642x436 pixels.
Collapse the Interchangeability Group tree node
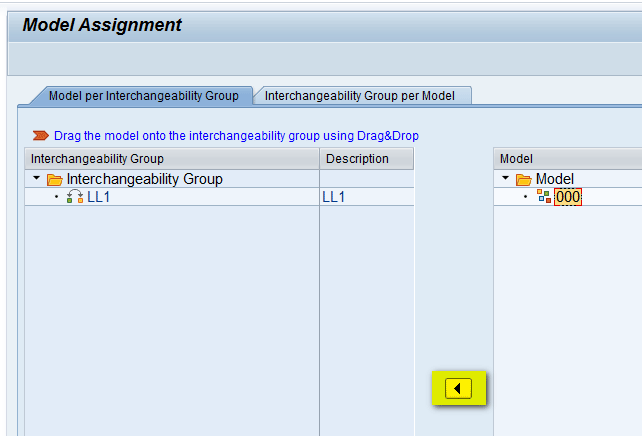(x=37, y=179)
